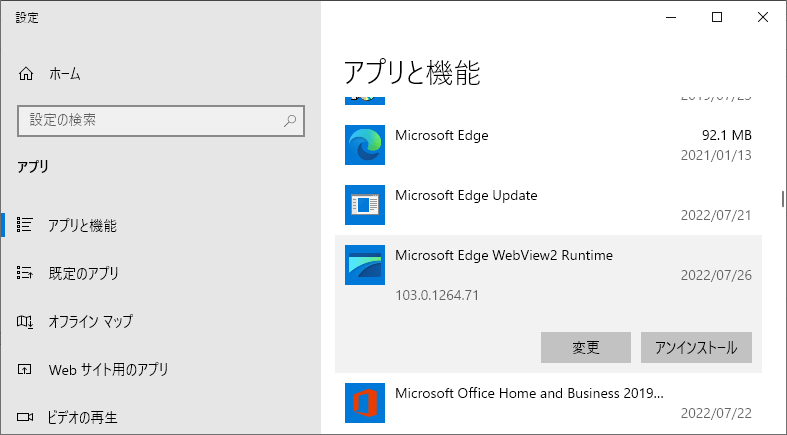Click the Microsoft Edge app icon

[365, 145]
